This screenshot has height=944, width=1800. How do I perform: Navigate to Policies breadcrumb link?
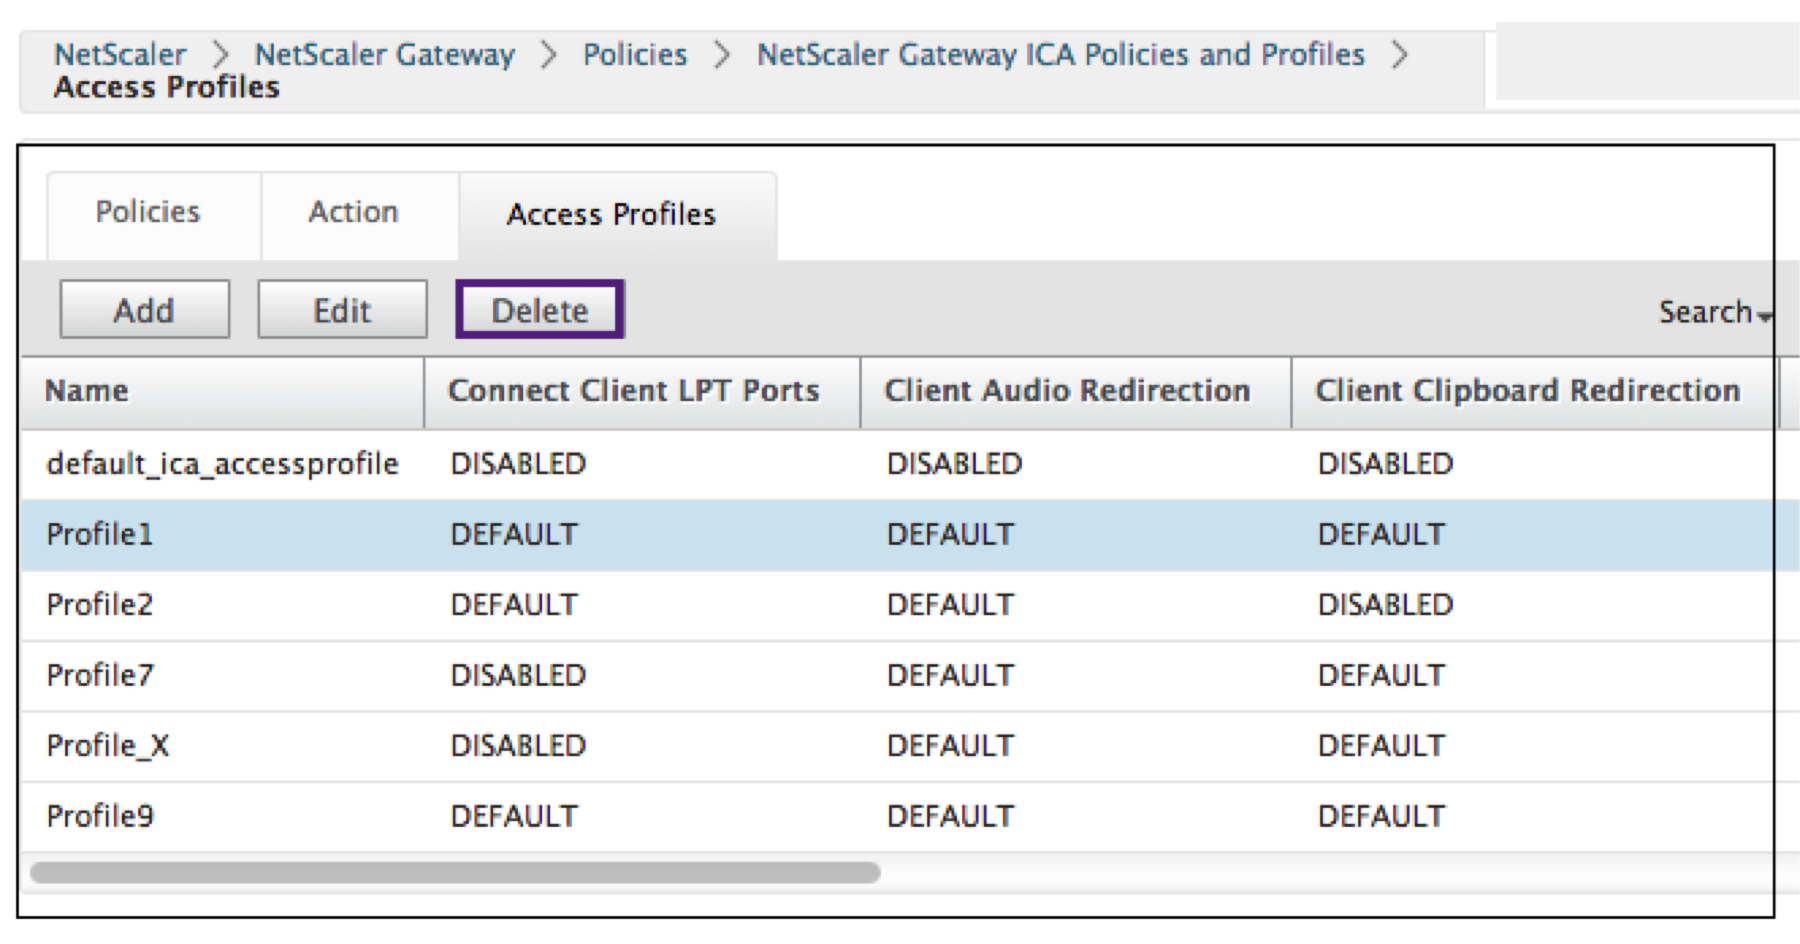pyautogui.click(x=635, y=54)
